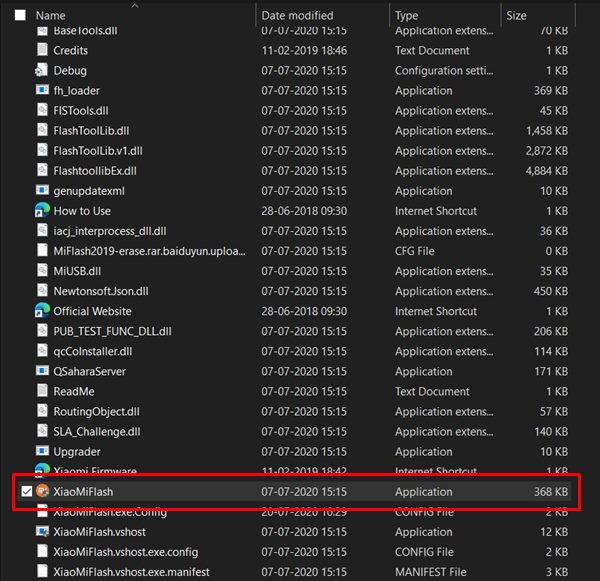Click the iacj_interprocess_dll.dll file icon

coord(42,230)
